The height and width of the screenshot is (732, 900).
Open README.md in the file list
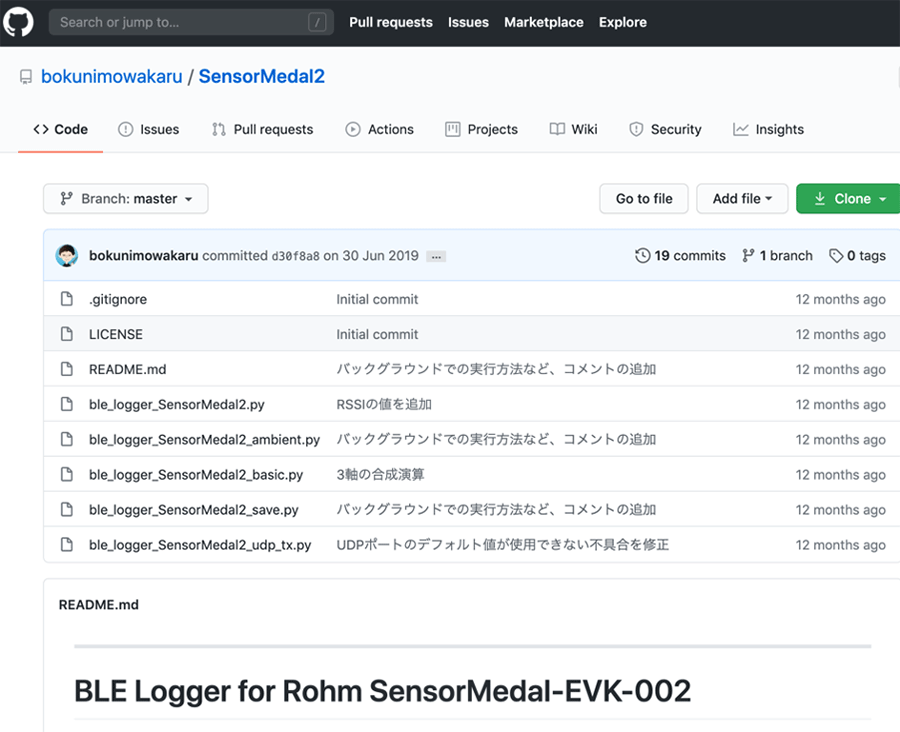[x=127, y=369]
